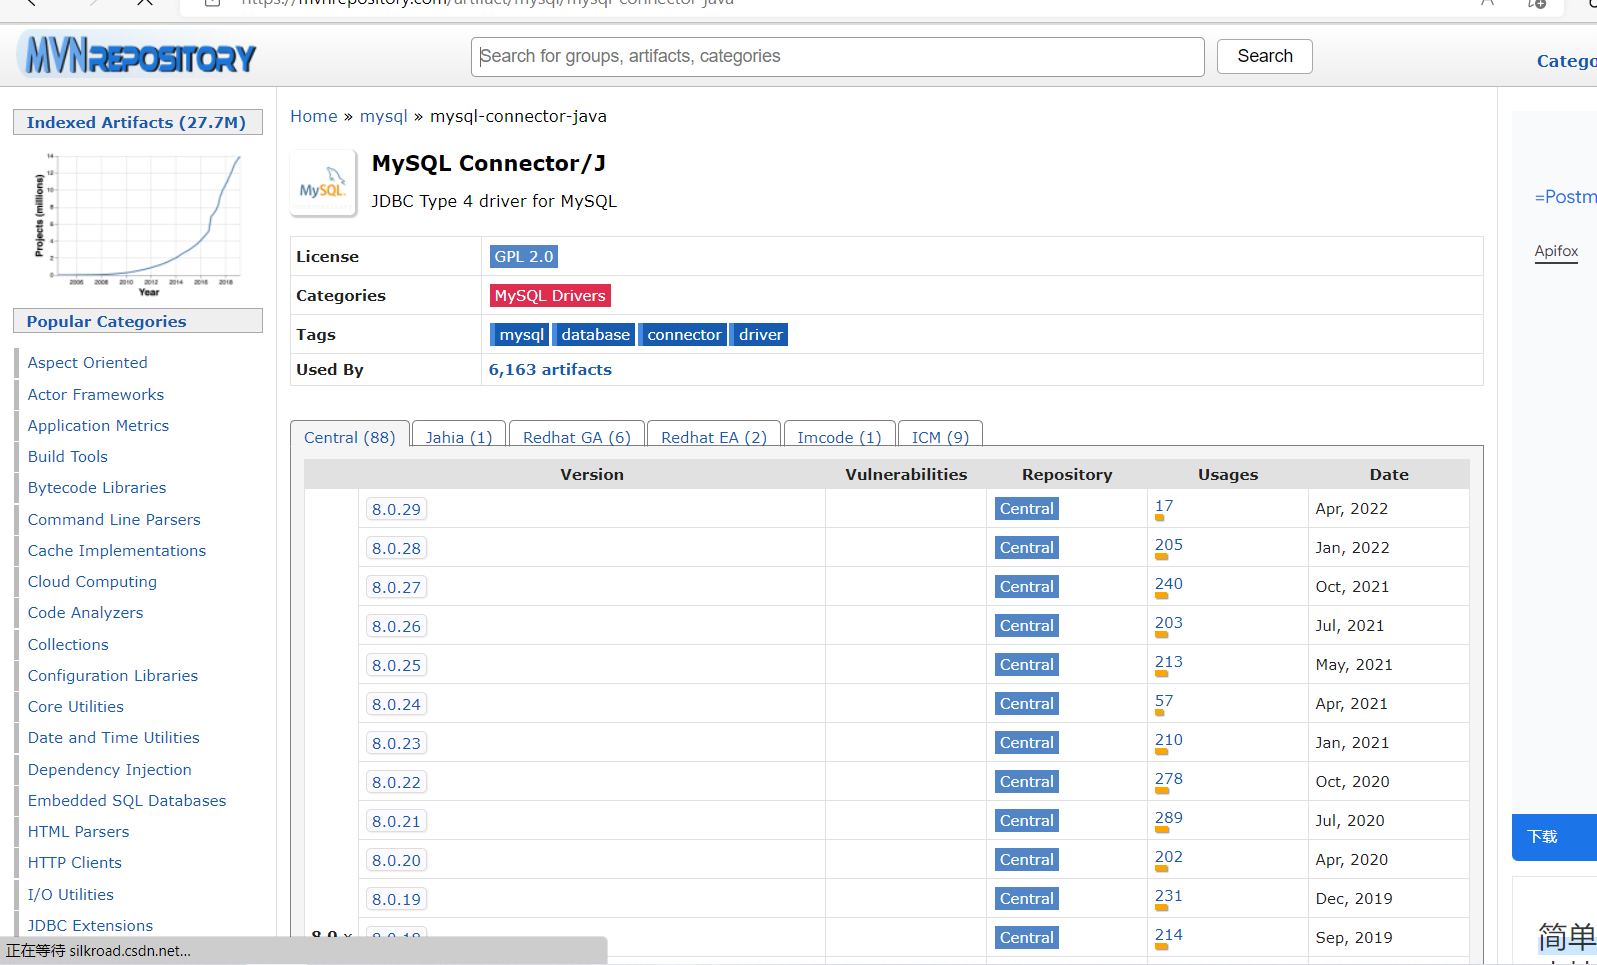Click the Search button
This screenshot has width=1597, height=965.
point(1264,56)
